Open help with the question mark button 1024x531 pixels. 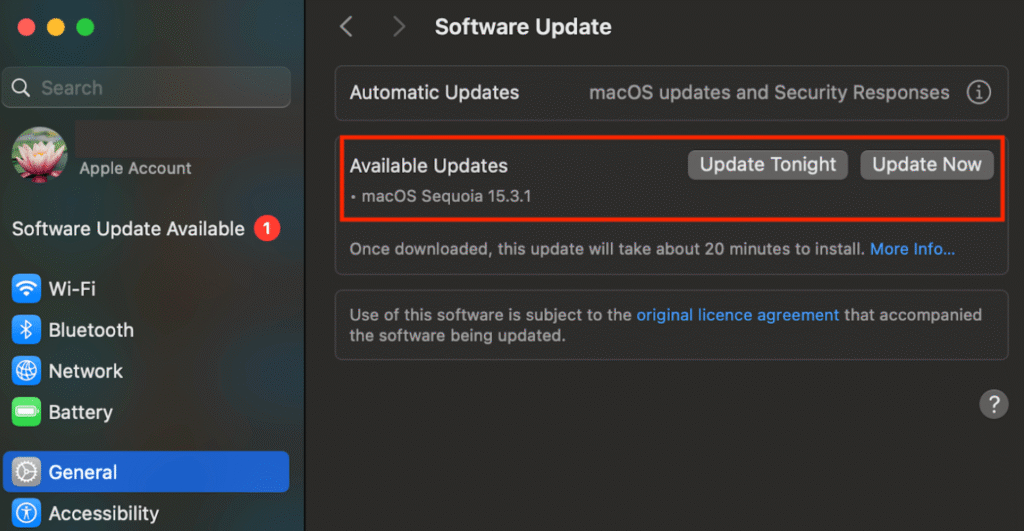(x=993, y=404)
